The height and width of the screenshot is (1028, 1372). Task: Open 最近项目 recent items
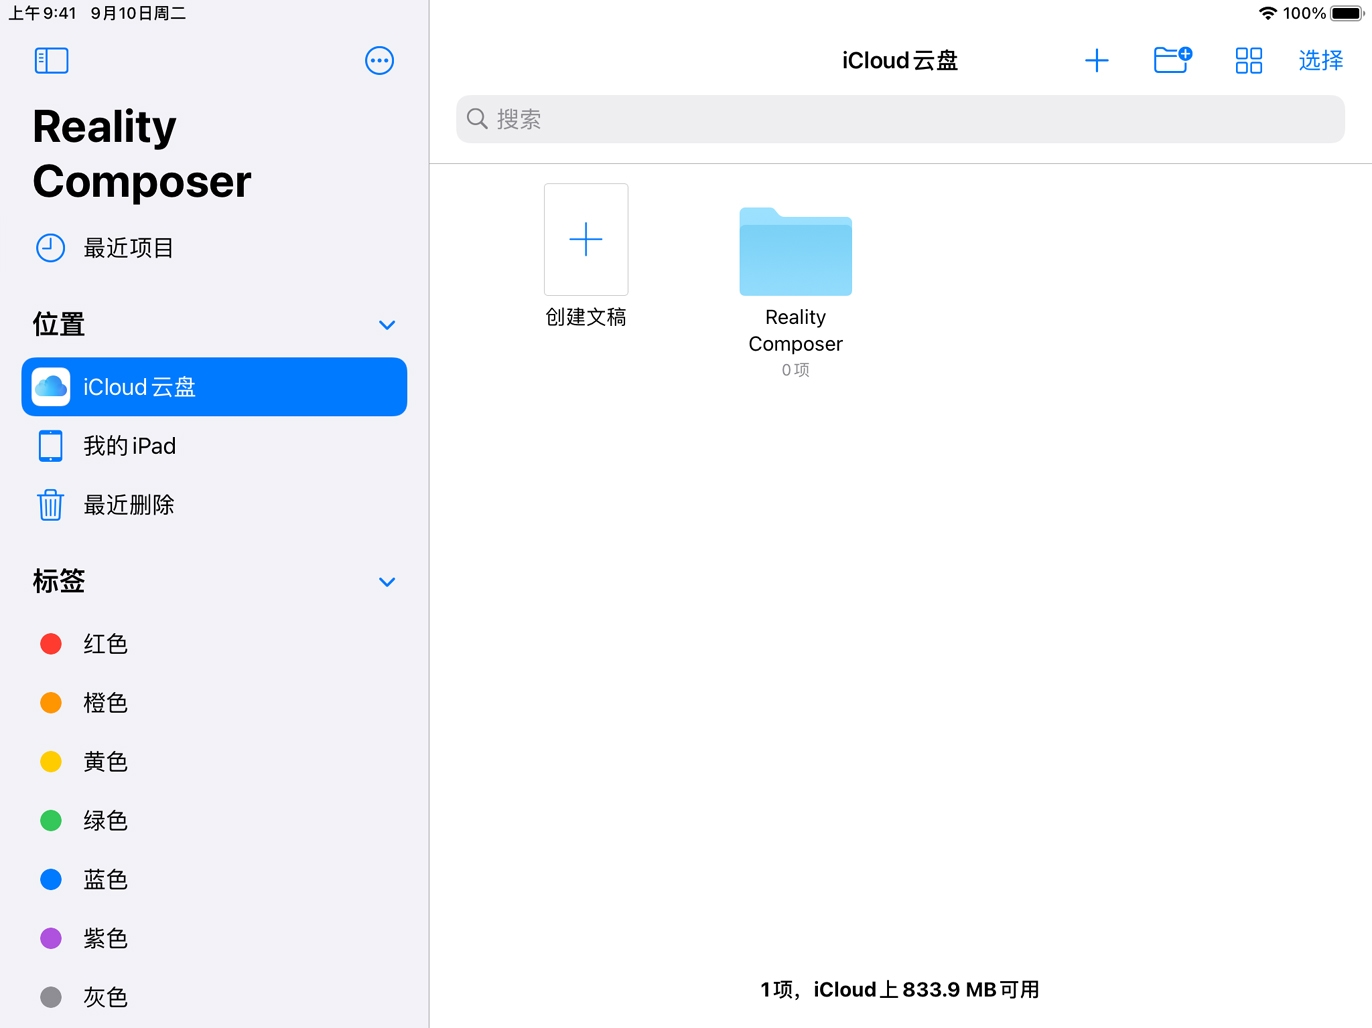[214, 248]
